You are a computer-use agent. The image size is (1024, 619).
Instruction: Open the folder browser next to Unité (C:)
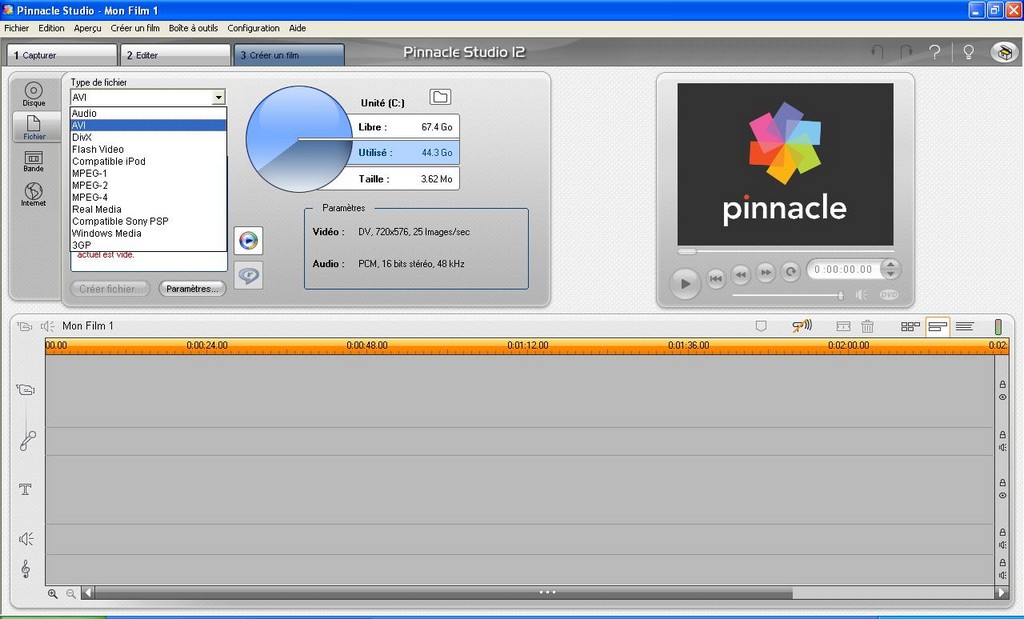440,97
